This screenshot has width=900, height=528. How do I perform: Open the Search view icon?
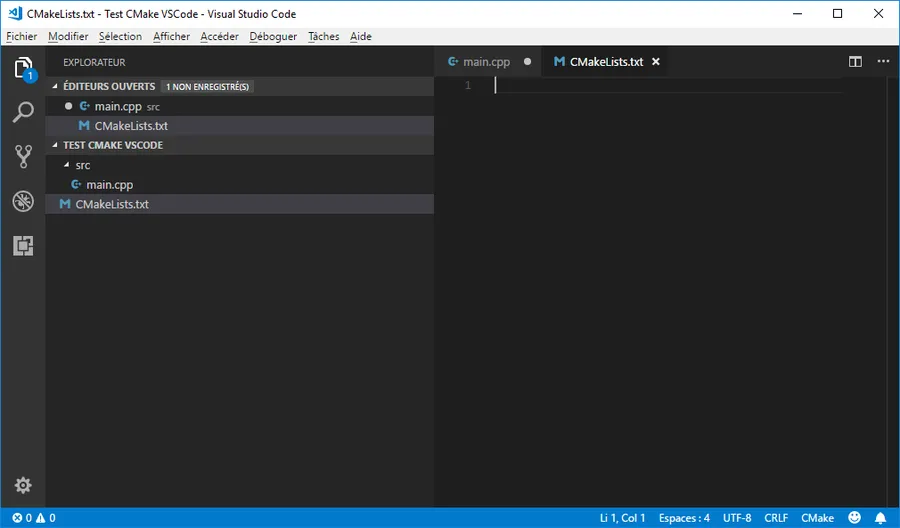(x=23, y=112)
